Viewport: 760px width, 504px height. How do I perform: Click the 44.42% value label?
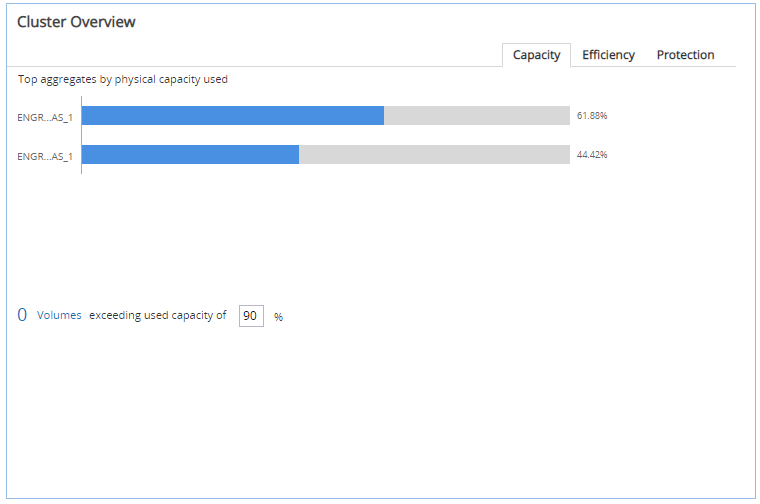[x=592, y=155]
